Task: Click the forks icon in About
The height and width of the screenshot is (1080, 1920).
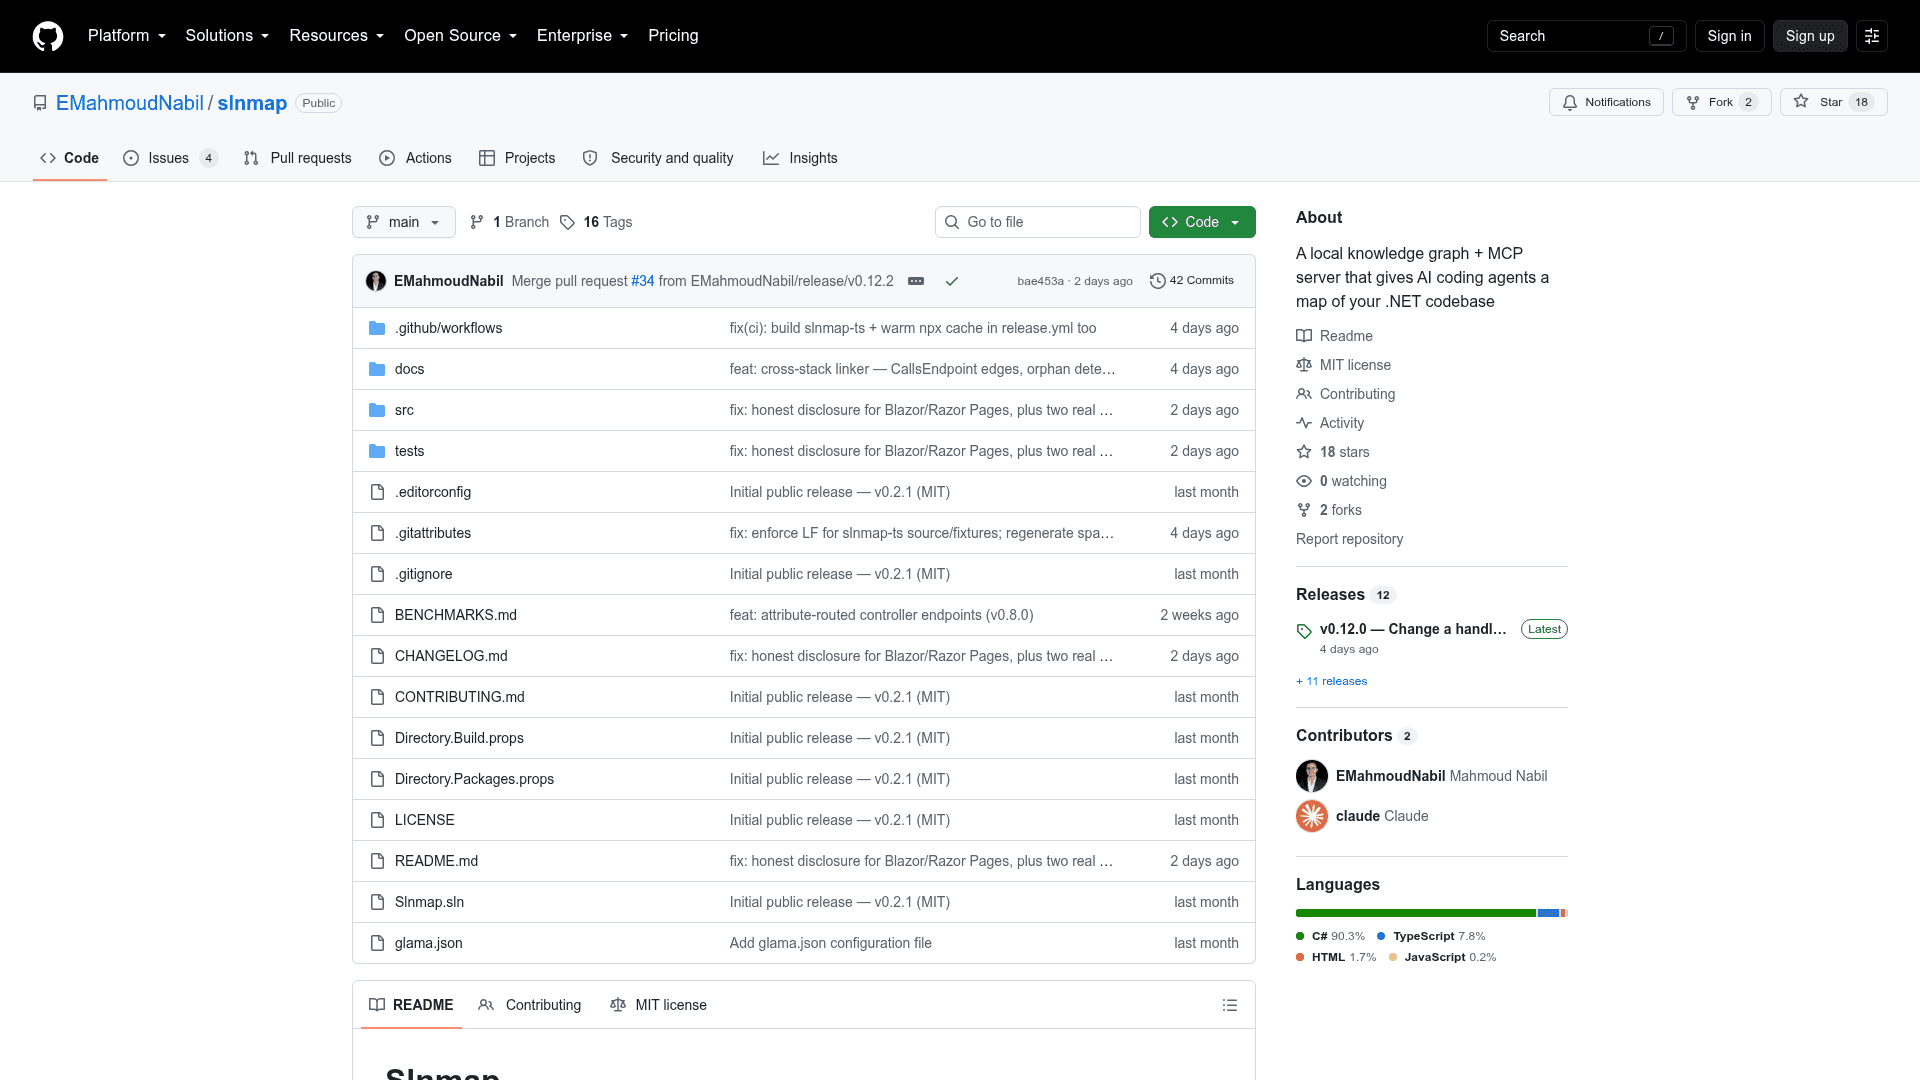Action: click(1304, 510)
